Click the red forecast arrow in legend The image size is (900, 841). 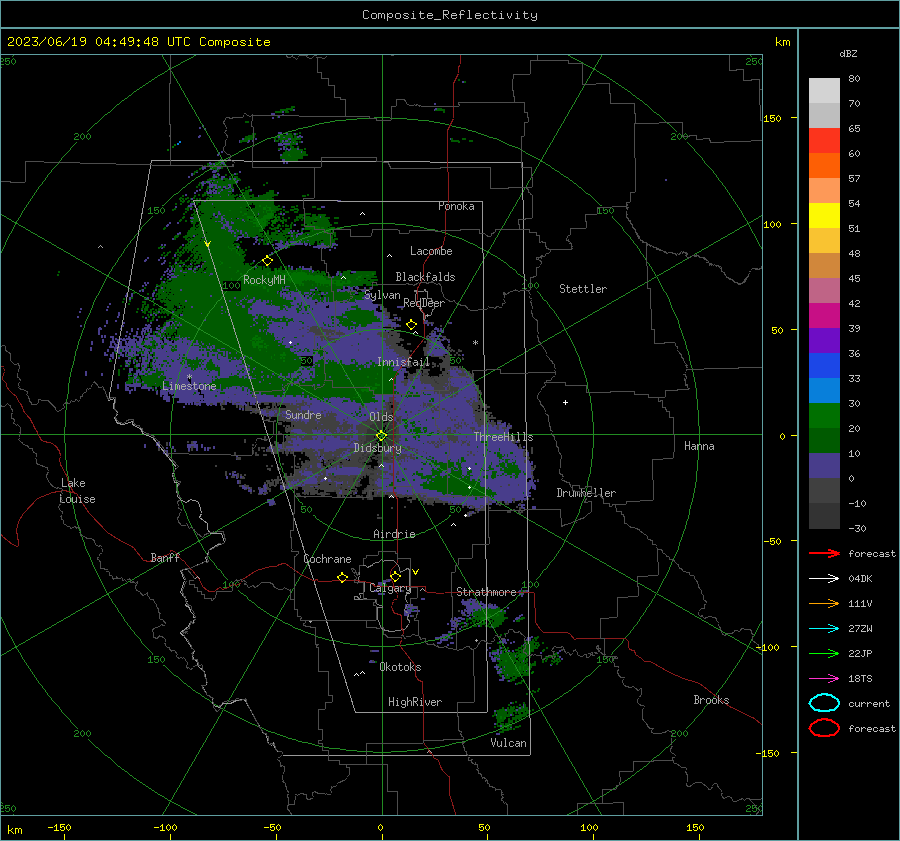pos(824,553)
